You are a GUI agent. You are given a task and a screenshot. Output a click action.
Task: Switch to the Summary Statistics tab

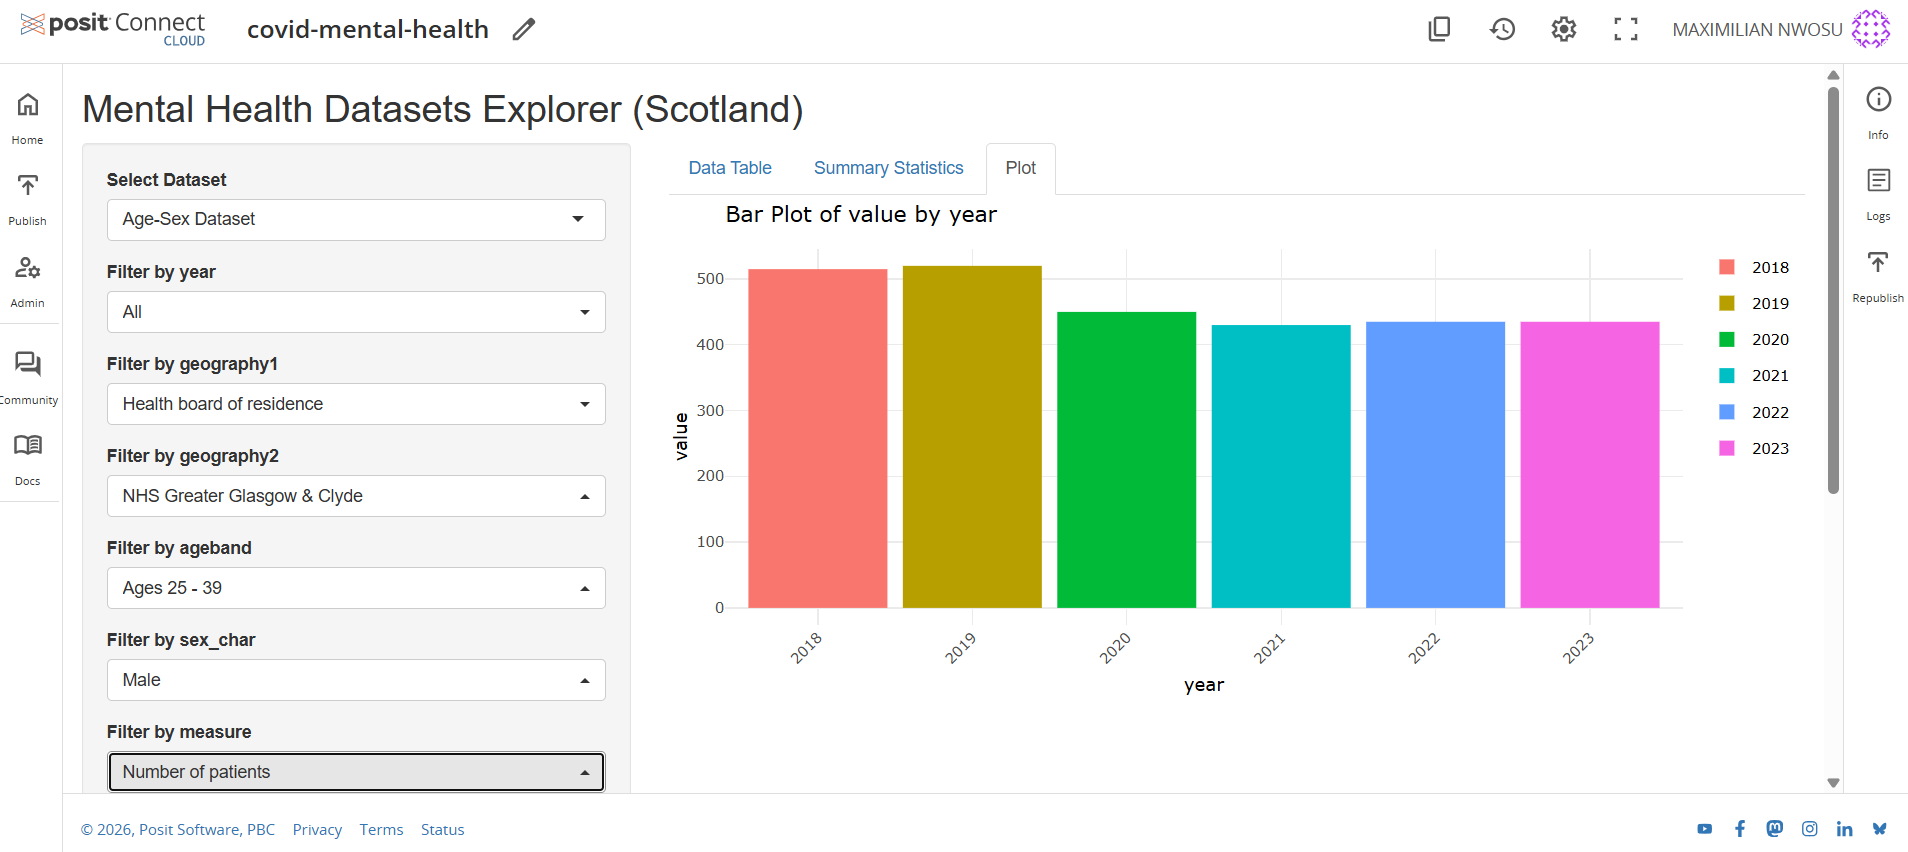(x=888, y=168)
